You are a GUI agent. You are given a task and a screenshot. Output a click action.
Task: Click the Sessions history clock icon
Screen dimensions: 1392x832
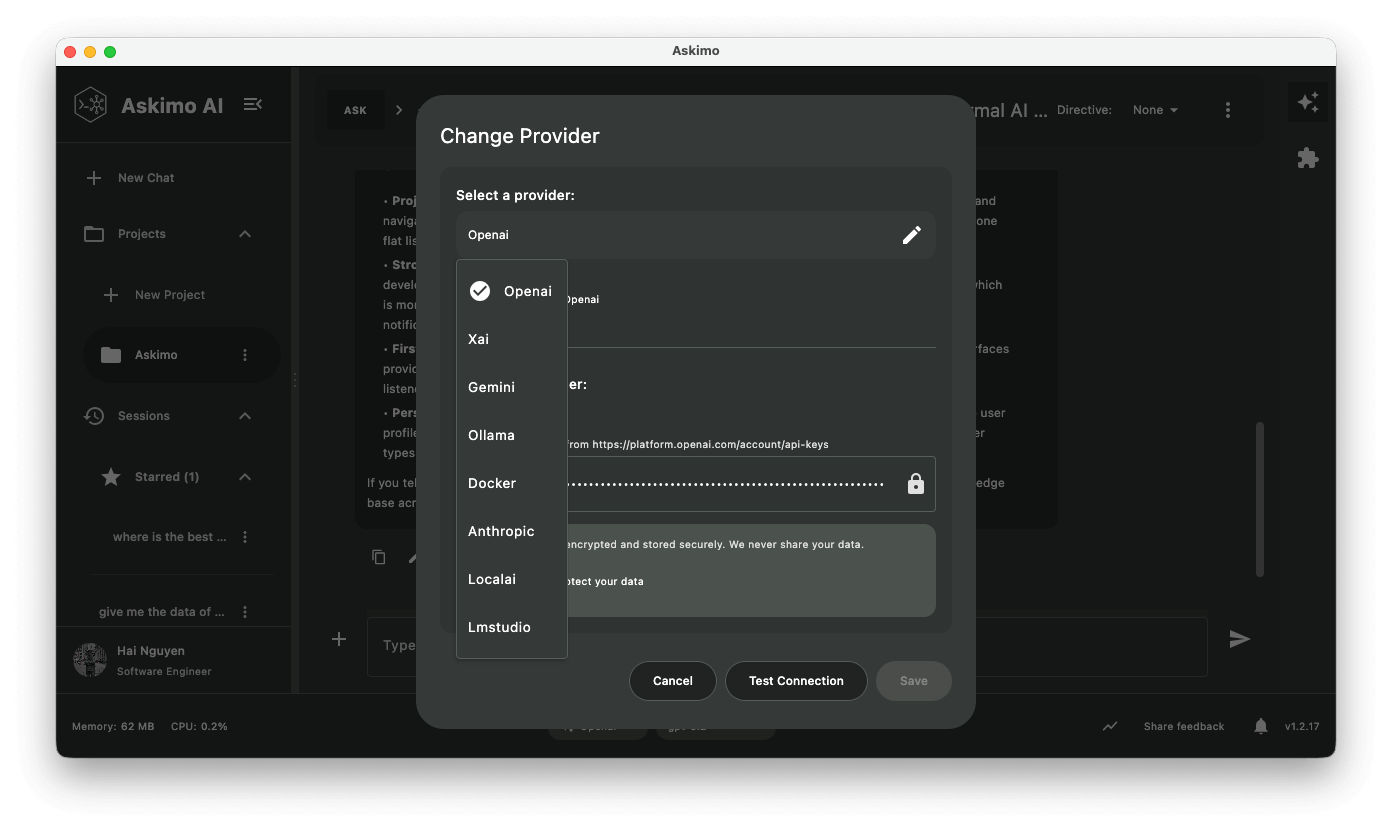pyautogui.click(x=94, y=416)
